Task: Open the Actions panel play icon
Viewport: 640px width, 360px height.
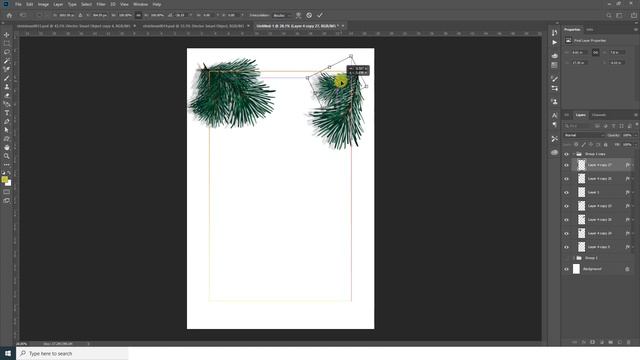Action: [554, 42]
